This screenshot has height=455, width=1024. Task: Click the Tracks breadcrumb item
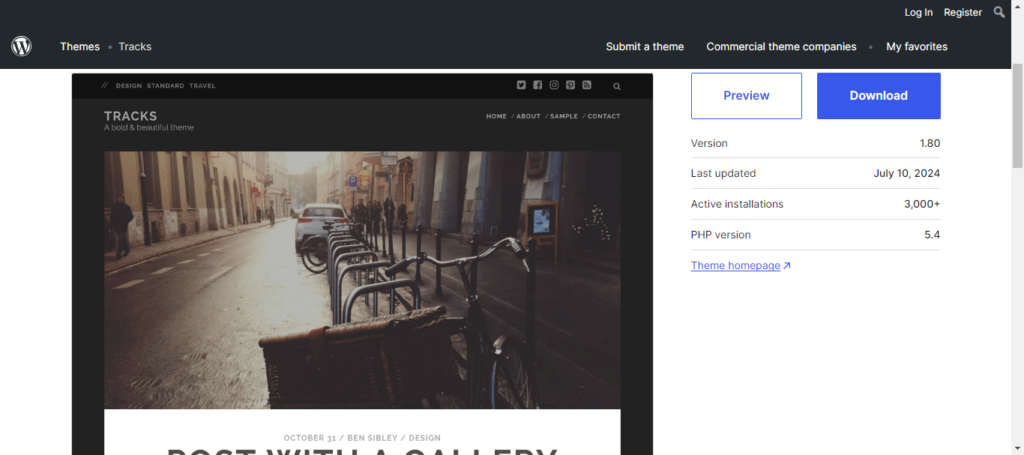coord(135,46)
